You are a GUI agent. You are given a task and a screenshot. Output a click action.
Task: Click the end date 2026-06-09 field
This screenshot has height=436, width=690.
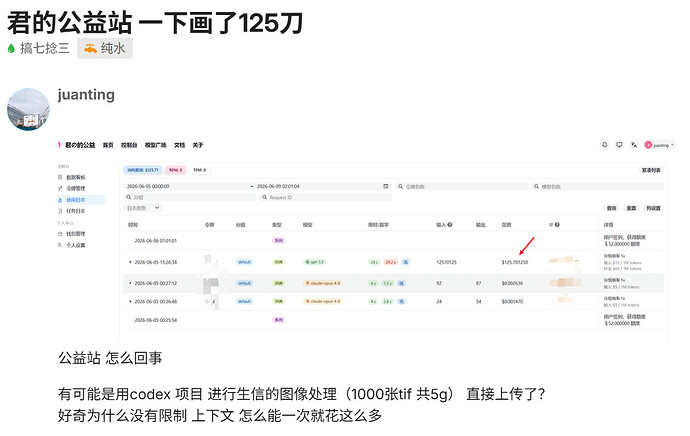pyautogui.click(x=278, y=187)
